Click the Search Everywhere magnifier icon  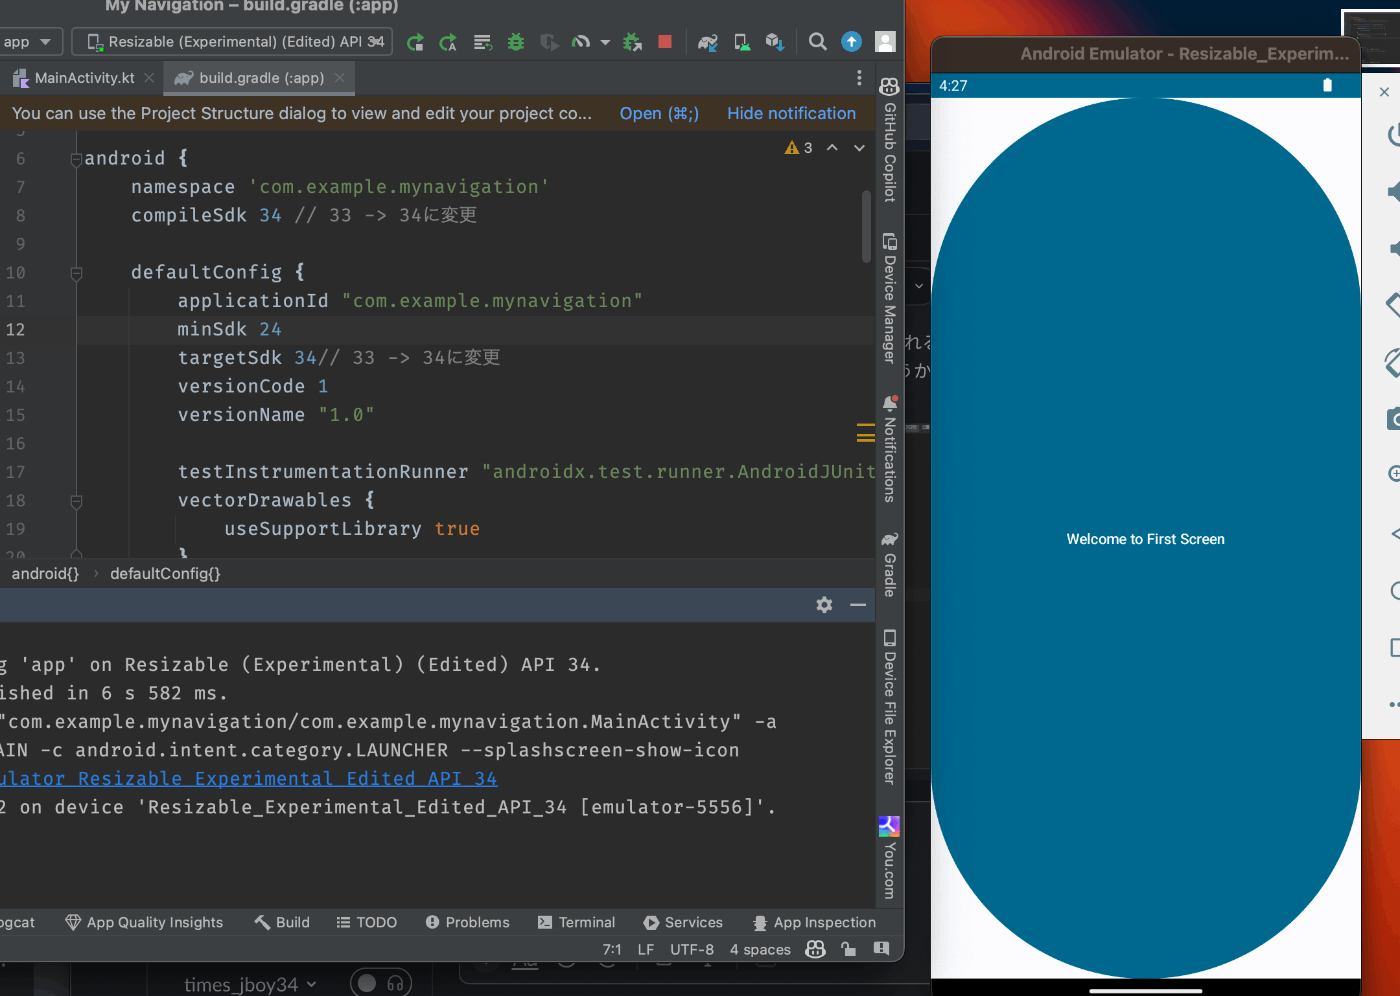click(x=818, y=42)
